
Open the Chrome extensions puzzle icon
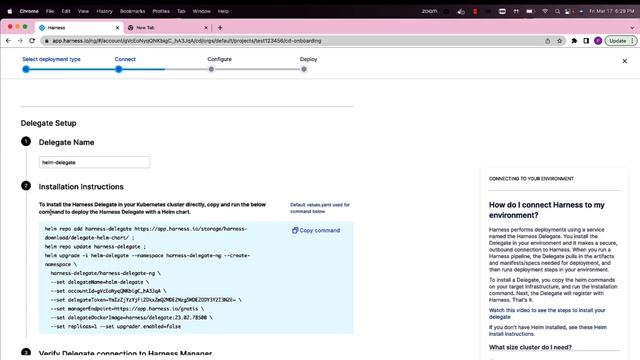point(574,41)
